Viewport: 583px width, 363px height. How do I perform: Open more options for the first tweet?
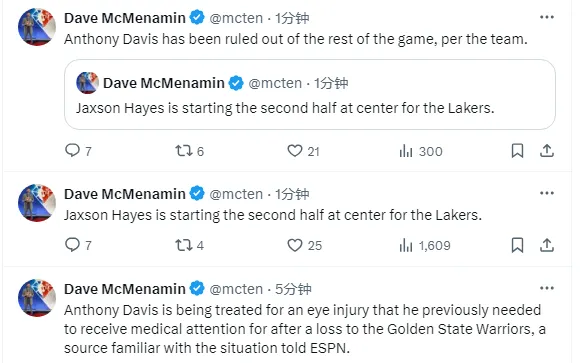pyautogui.click(x=547, y=17)
